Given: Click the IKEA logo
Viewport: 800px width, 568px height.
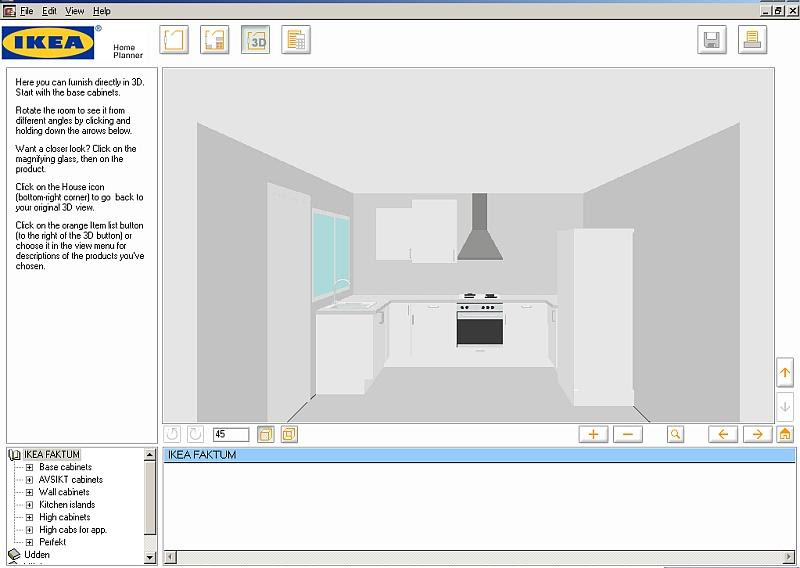Looking at the screenshot, I should tap(48, 43).
